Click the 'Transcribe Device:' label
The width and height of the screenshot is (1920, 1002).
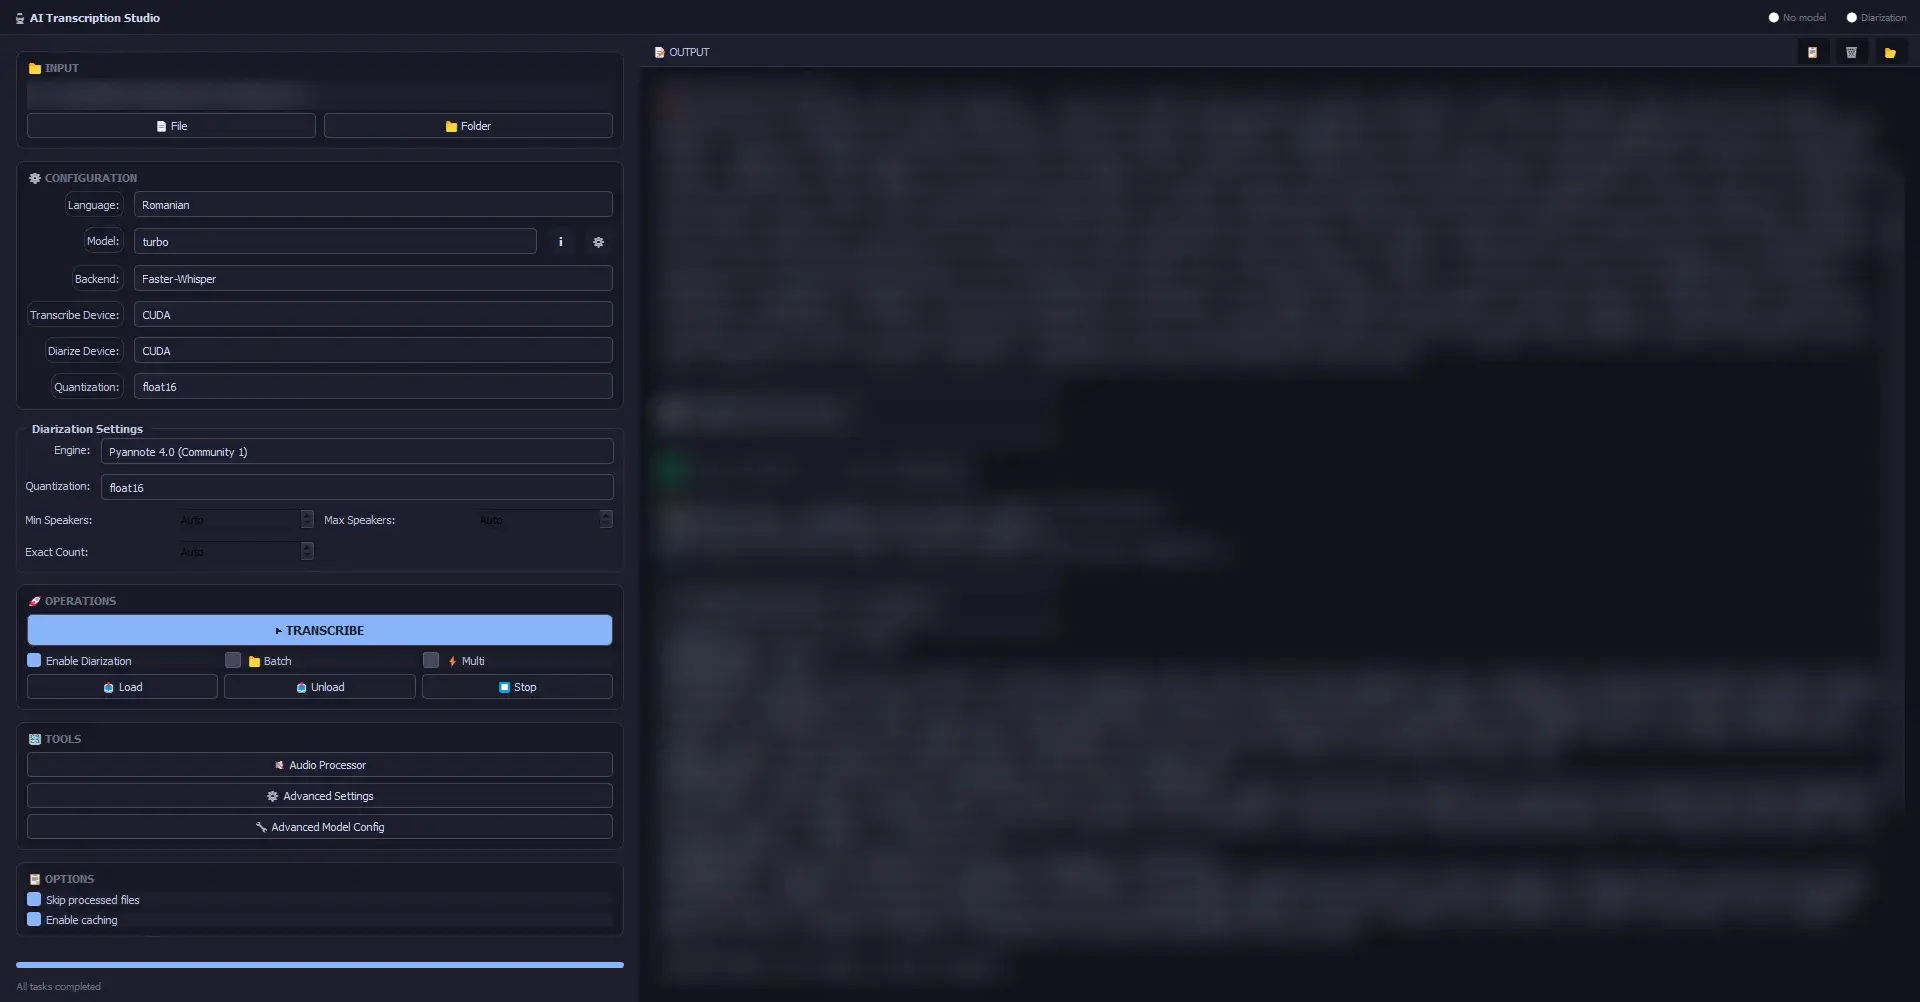[74, 315]
